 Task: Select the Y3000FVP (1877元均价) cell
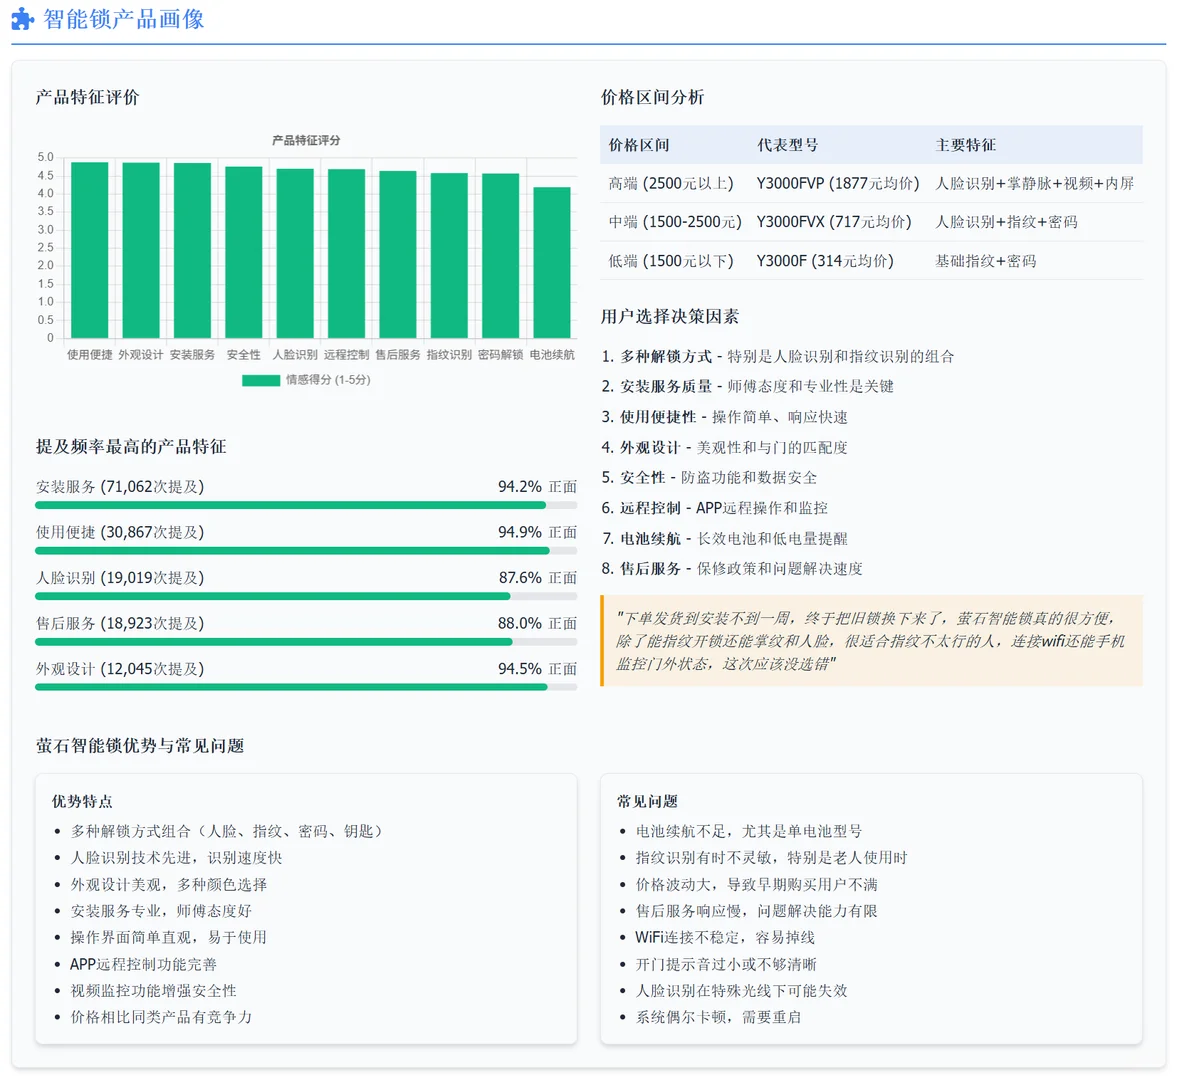tap(838, 184)
